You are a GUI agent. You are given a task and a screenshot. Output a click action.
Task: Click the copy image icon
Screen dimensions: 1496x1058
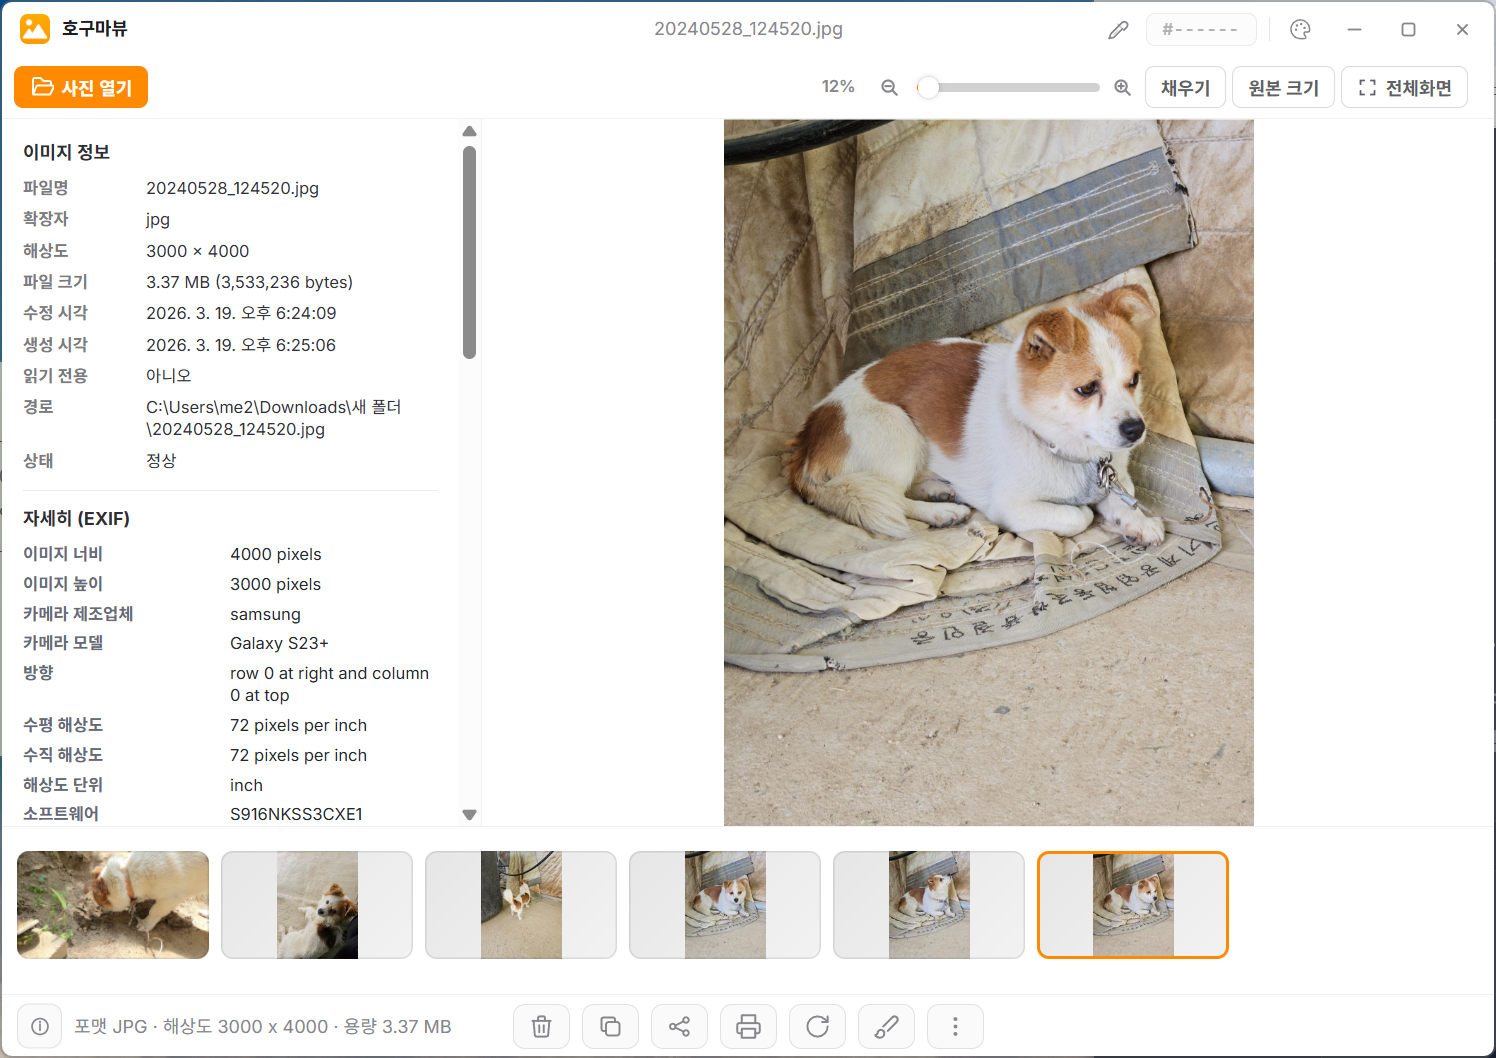pos(610,1026)
